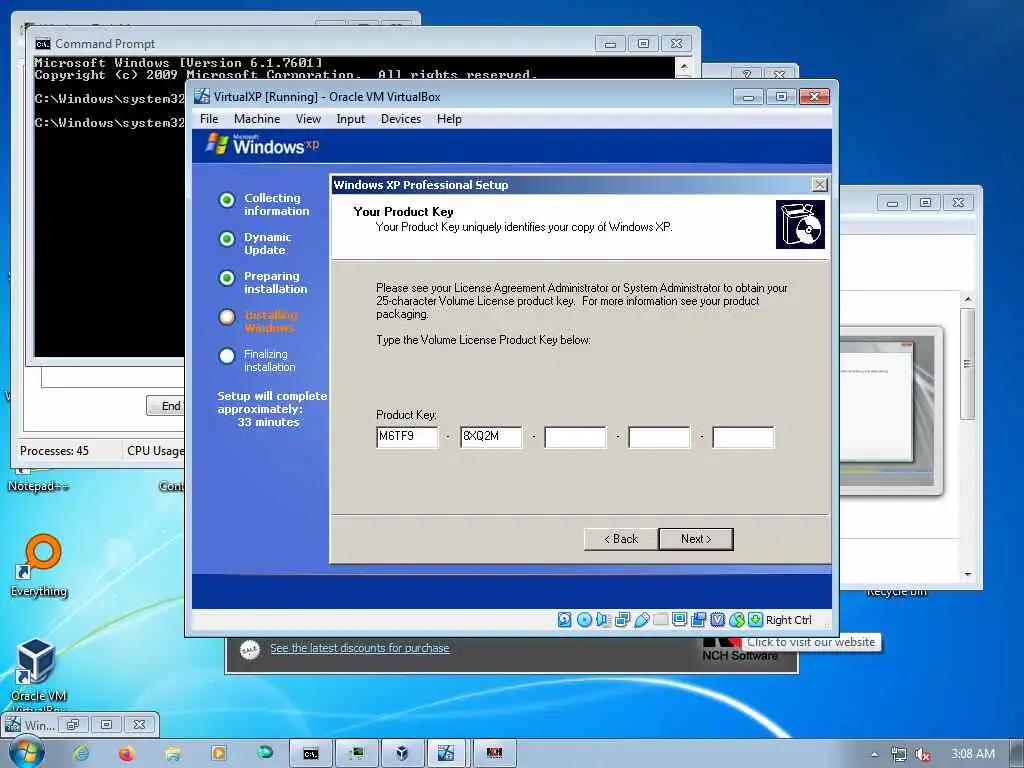The height and width of the screenshot is (768, 1024).
Task: Open the Input menu in VirtualBox
Action: click(351, 119)
